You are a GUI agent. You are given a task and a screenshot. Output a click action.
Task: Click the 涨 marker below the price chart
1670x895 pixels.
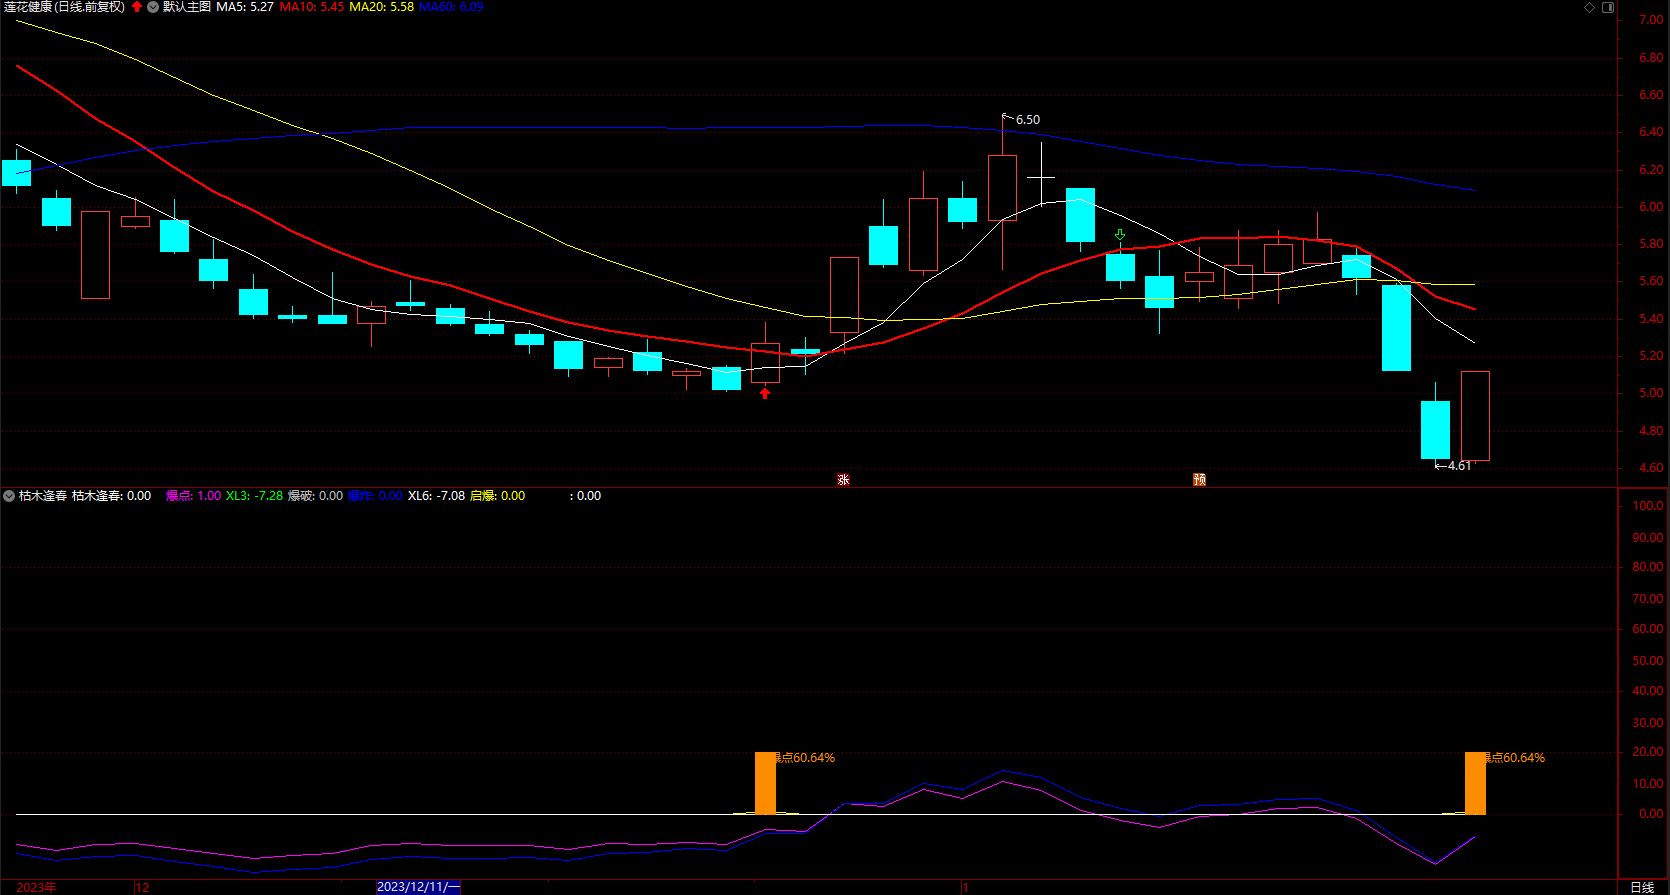pos(843,480)
